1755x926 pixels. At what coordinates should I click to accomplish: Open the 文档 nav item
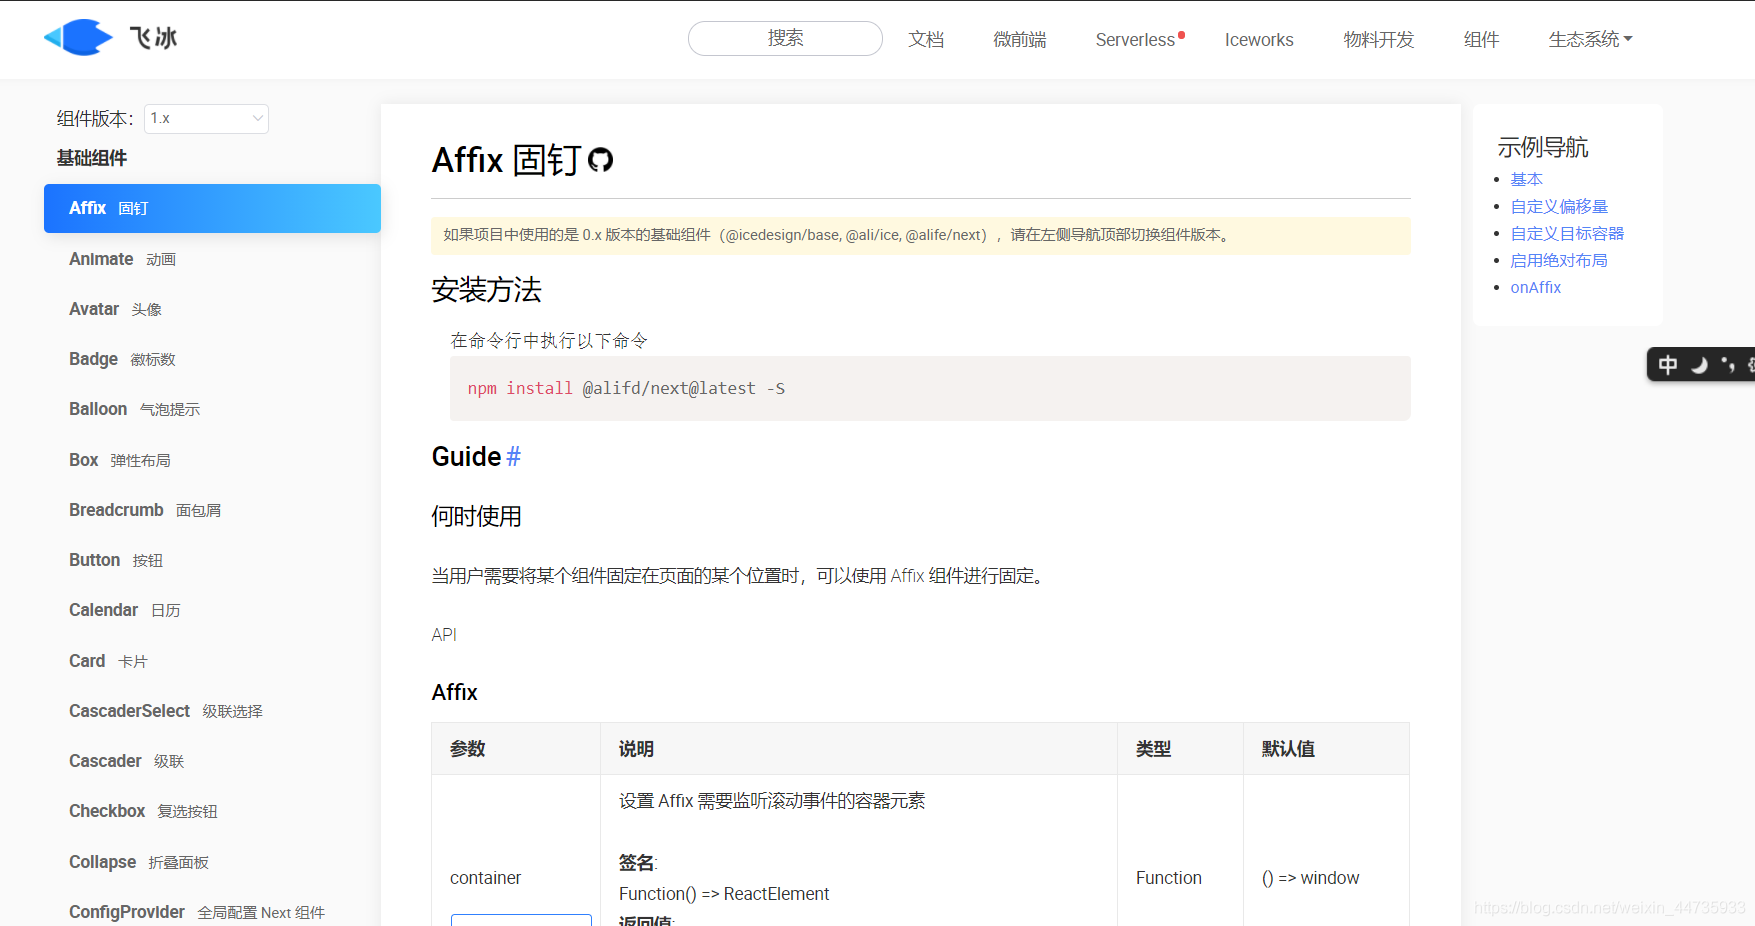(x=926, y=40)
